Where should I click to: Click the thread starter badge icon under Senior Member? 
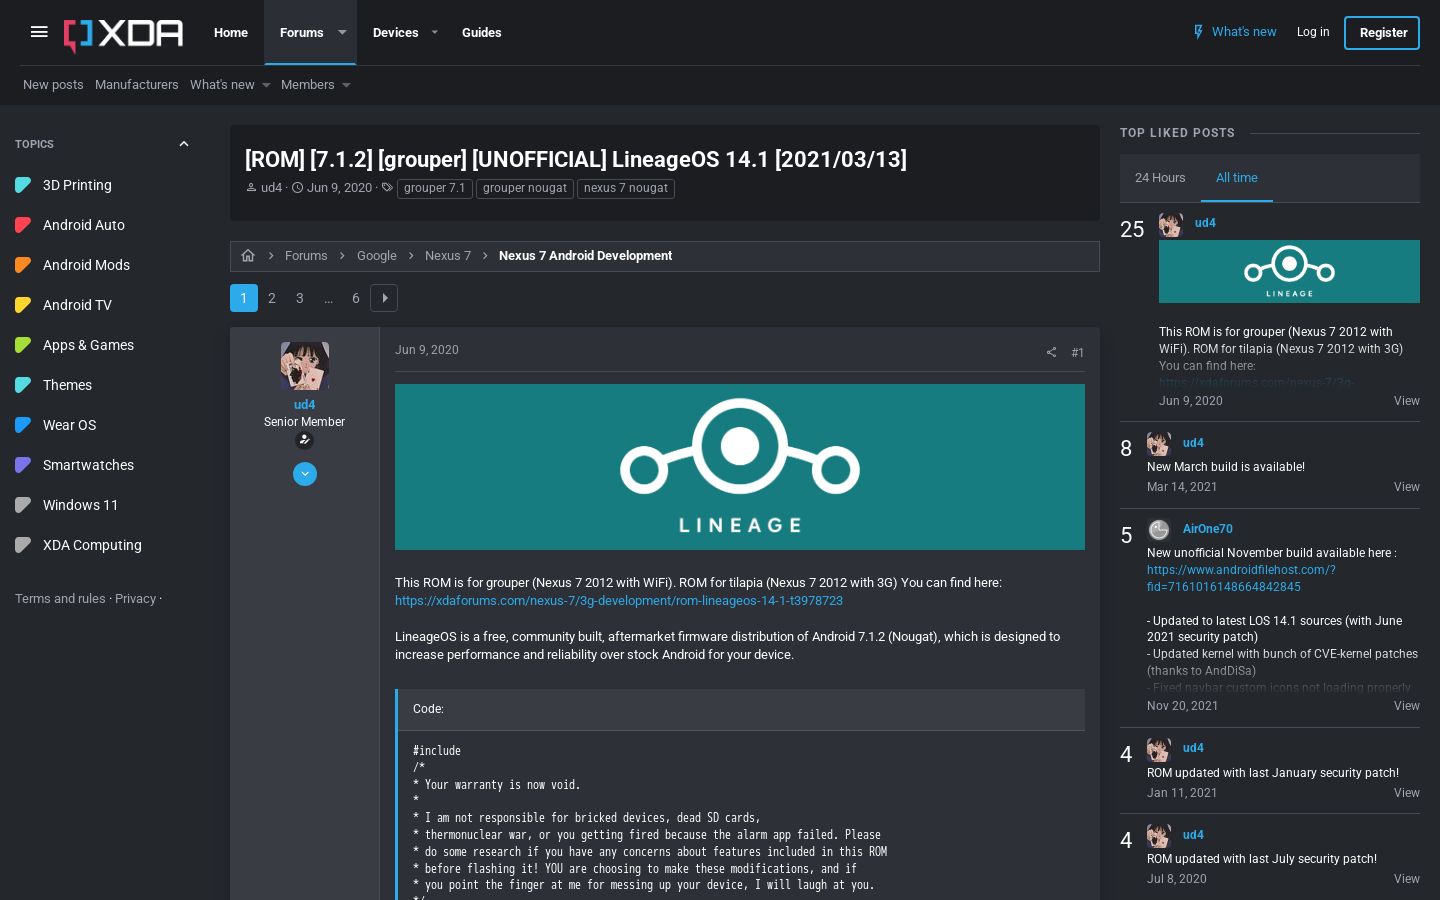point(305,440)
